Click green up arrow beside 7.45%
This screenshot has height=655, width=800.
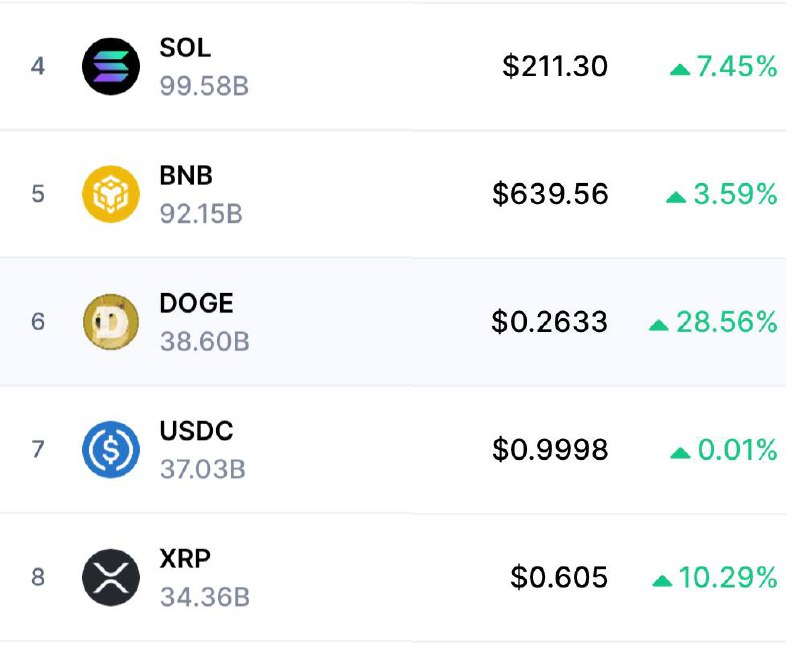(680, 69)
